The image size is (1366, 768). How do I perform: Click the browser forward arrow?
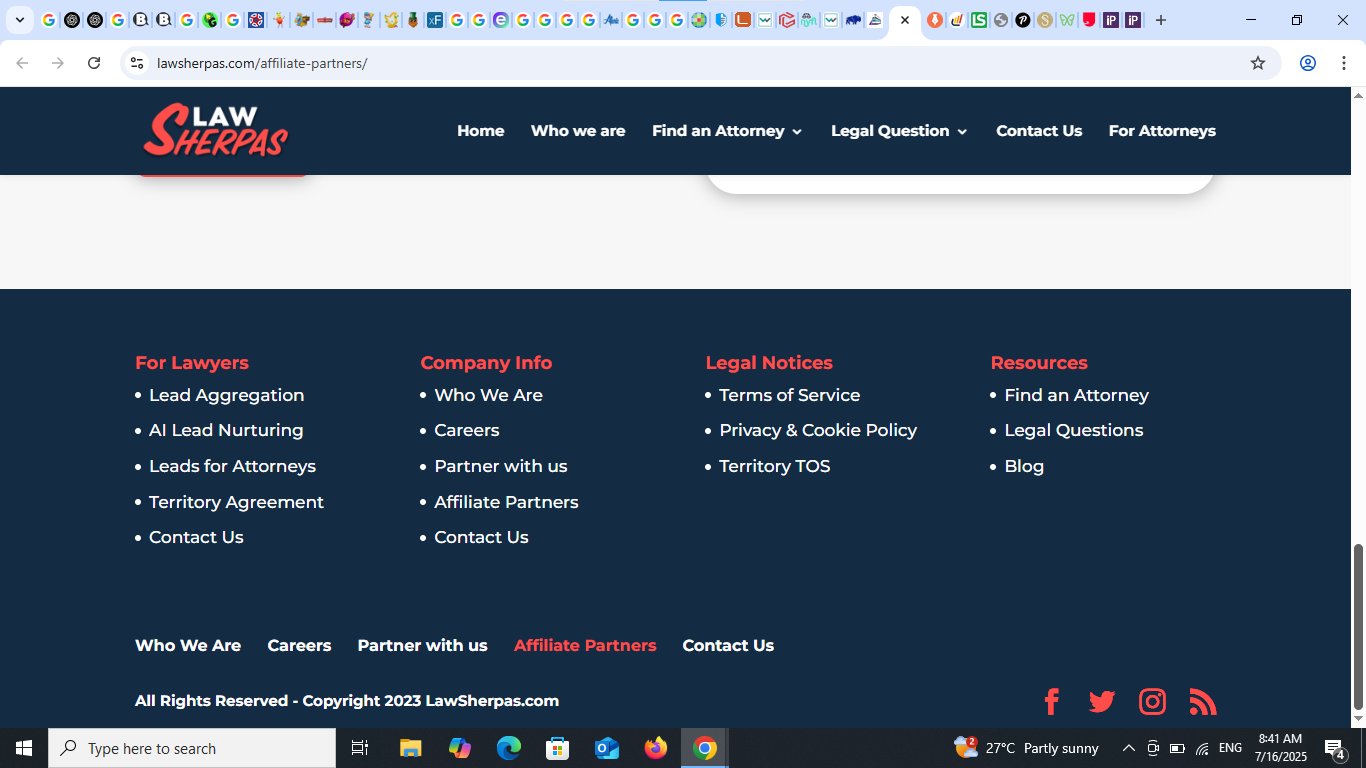point(58,63)
